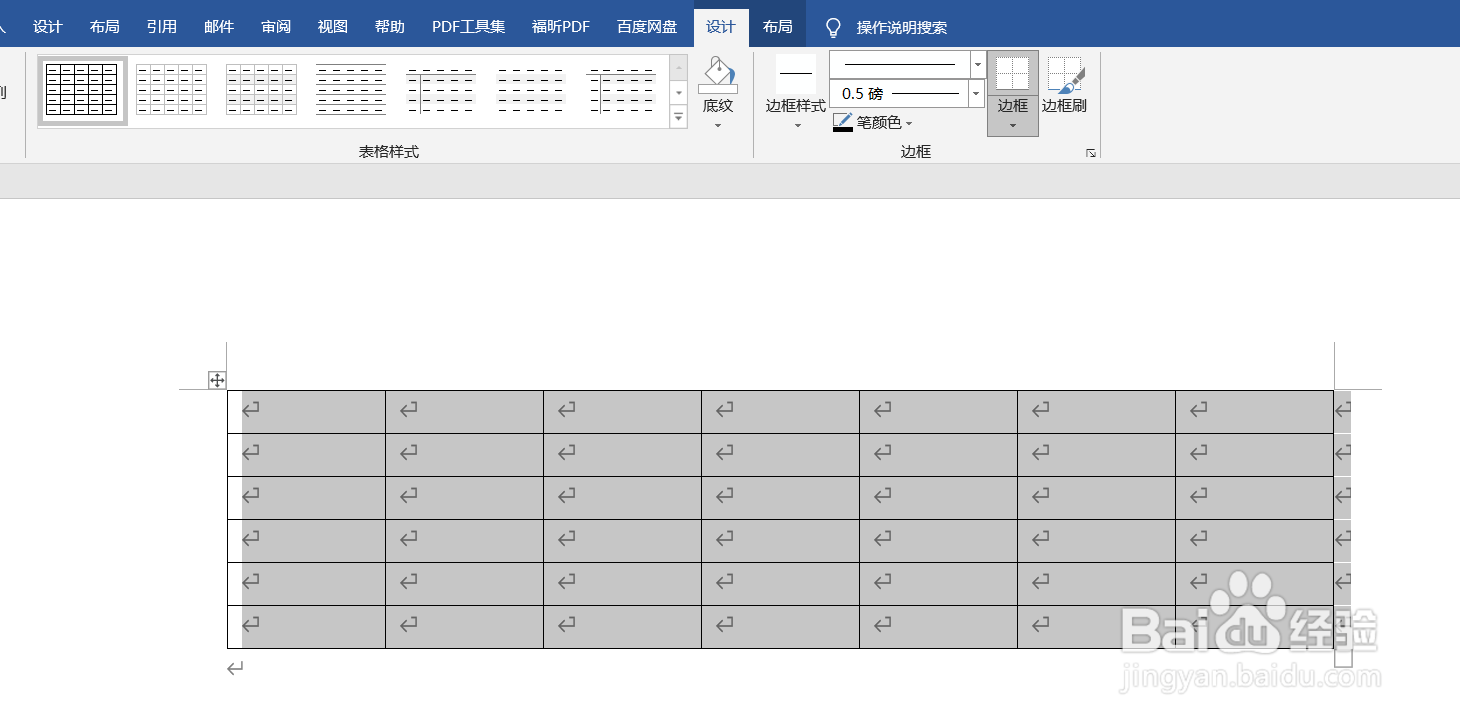1460x726 pixels.
Task: Select the first plain table style thumbnail
Action: point(82,89)
